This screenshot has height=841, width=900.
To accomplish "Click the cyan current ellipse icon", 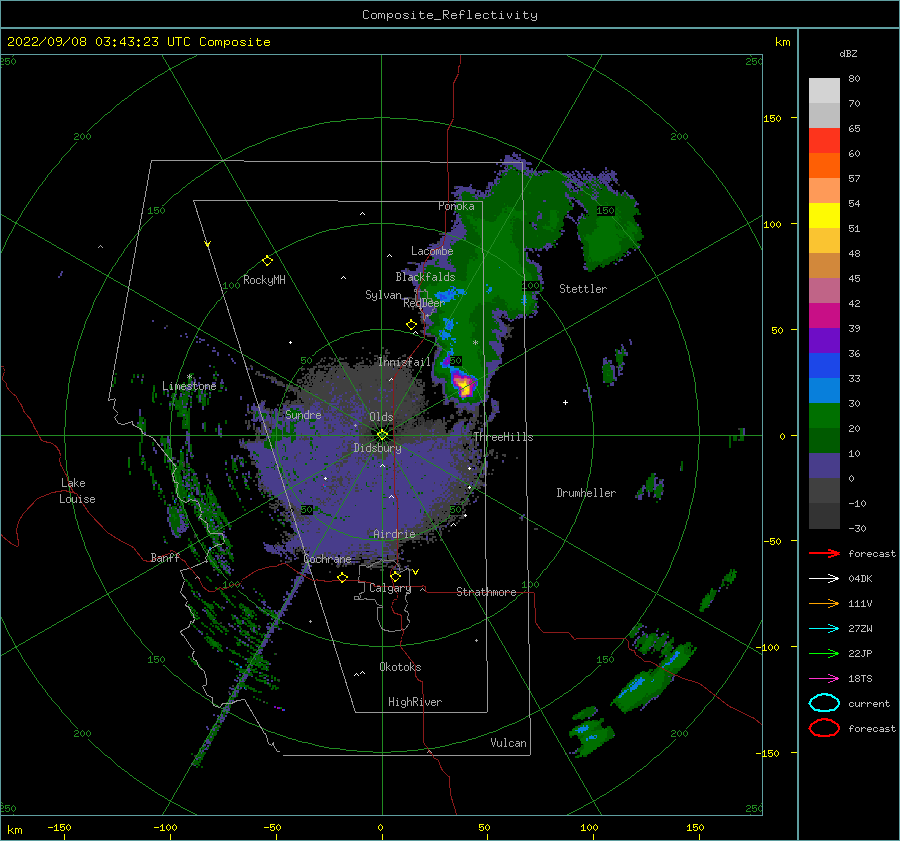I will [824, 703].
